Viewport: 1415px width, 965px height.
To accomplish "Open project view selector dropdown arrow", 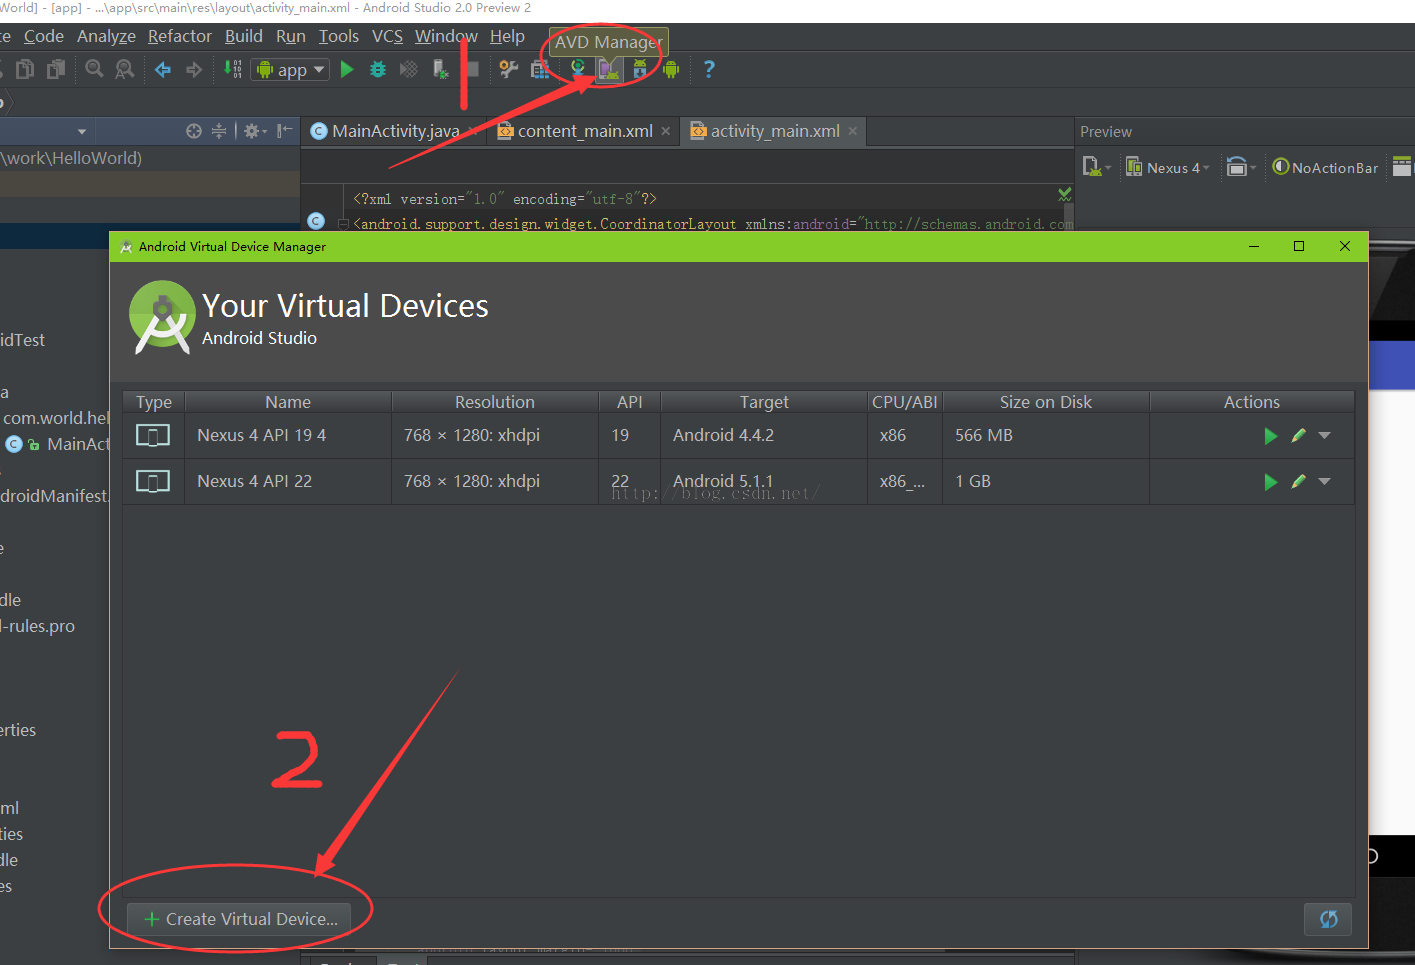I will pyautogui.click(x=81, y=131).
